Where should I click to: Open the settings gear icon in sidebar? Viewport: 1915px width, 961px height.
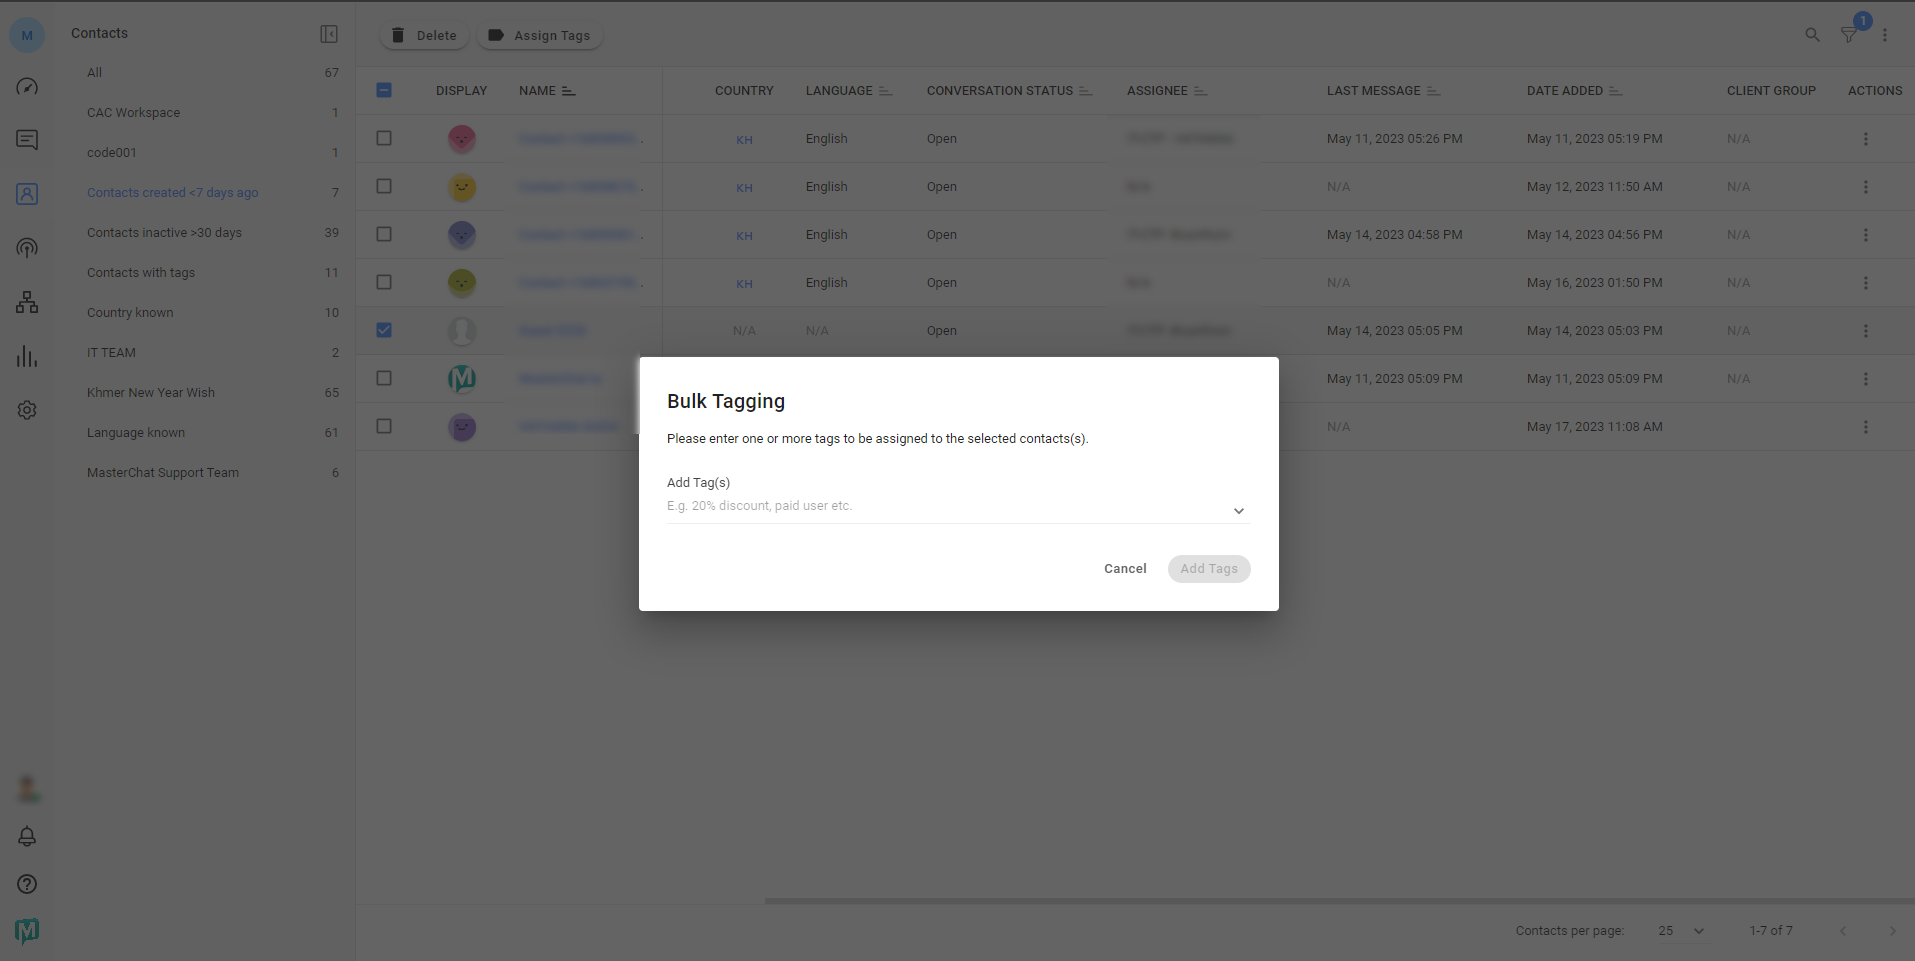[27, 410]
